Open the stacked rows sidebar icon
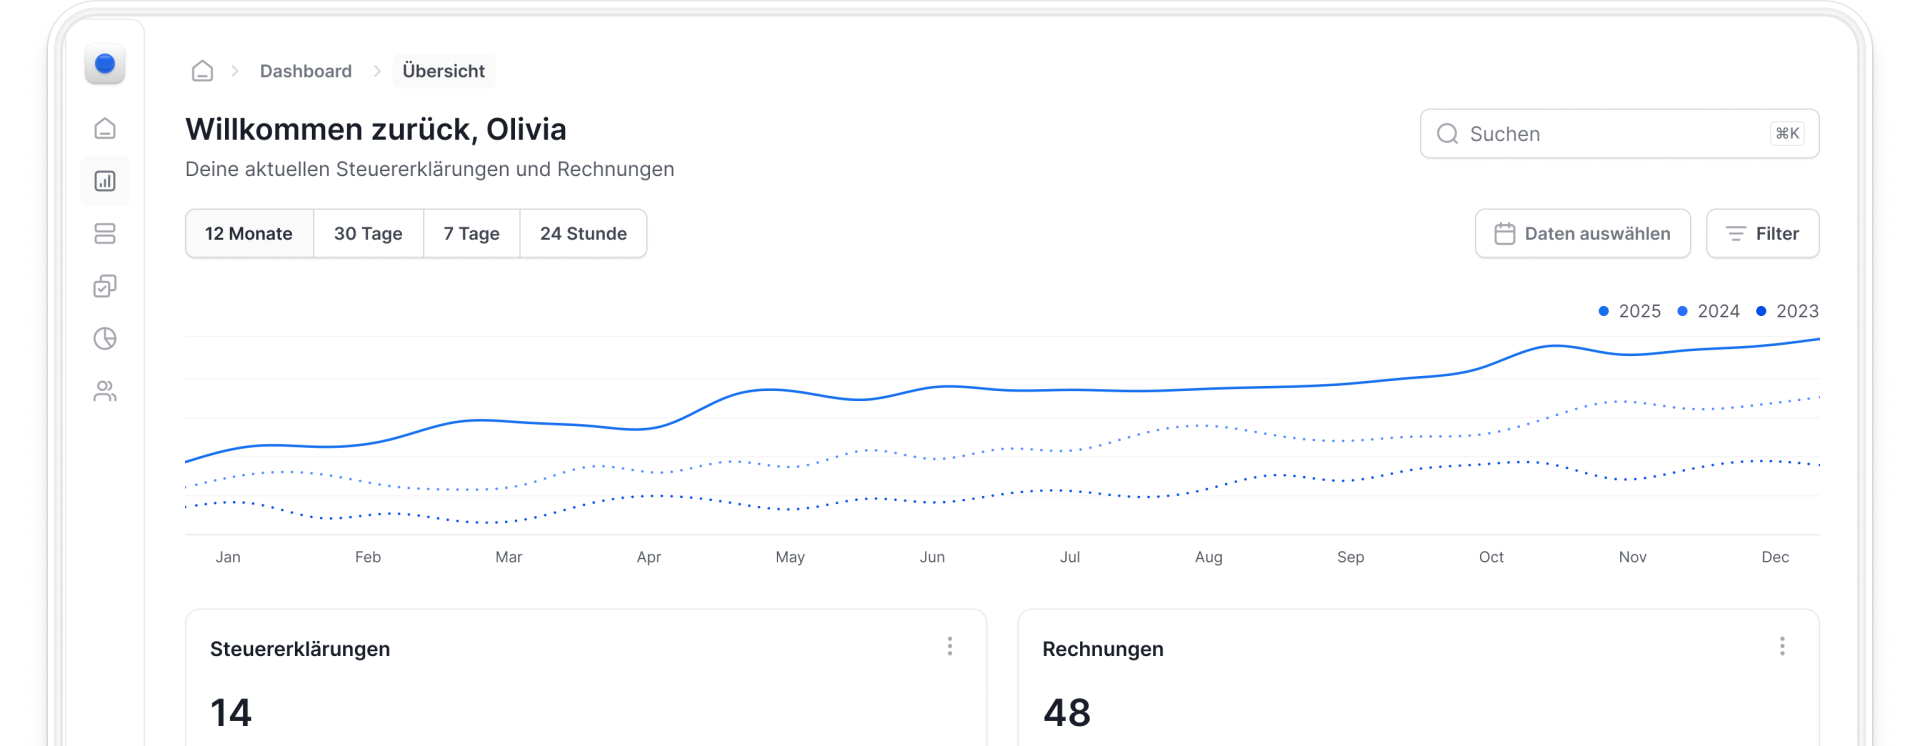Viewport: 1920px width, 746px height. pyautogui.click(x=105, y=234)
